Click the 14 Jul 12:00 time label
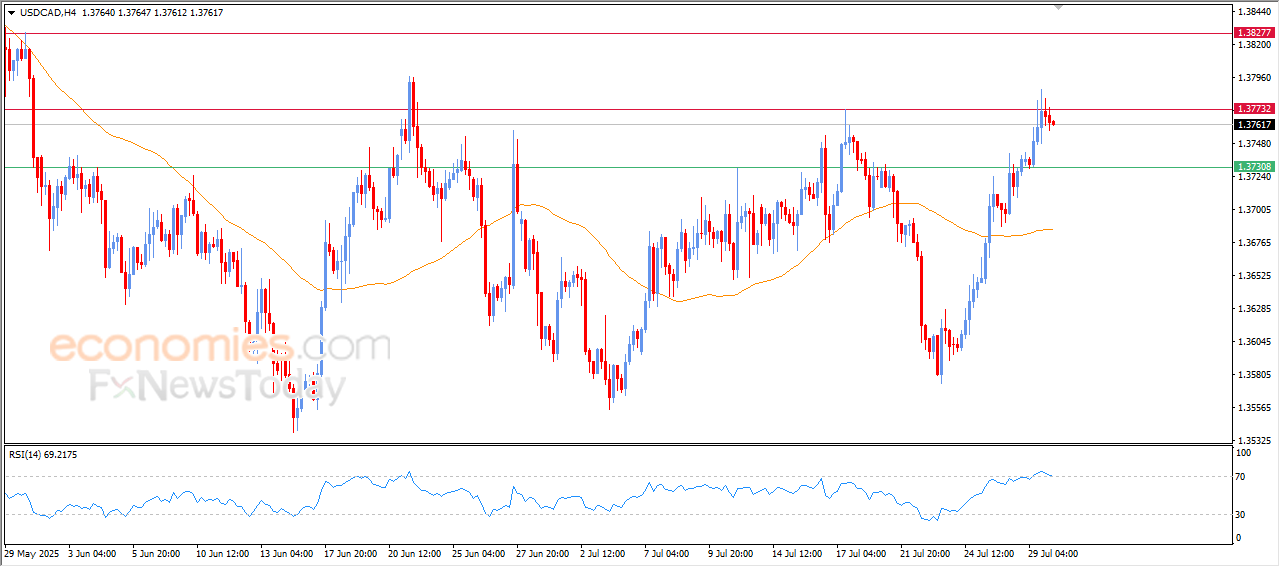The width and height of the screenshot is (1280, 567). [796, 553]
